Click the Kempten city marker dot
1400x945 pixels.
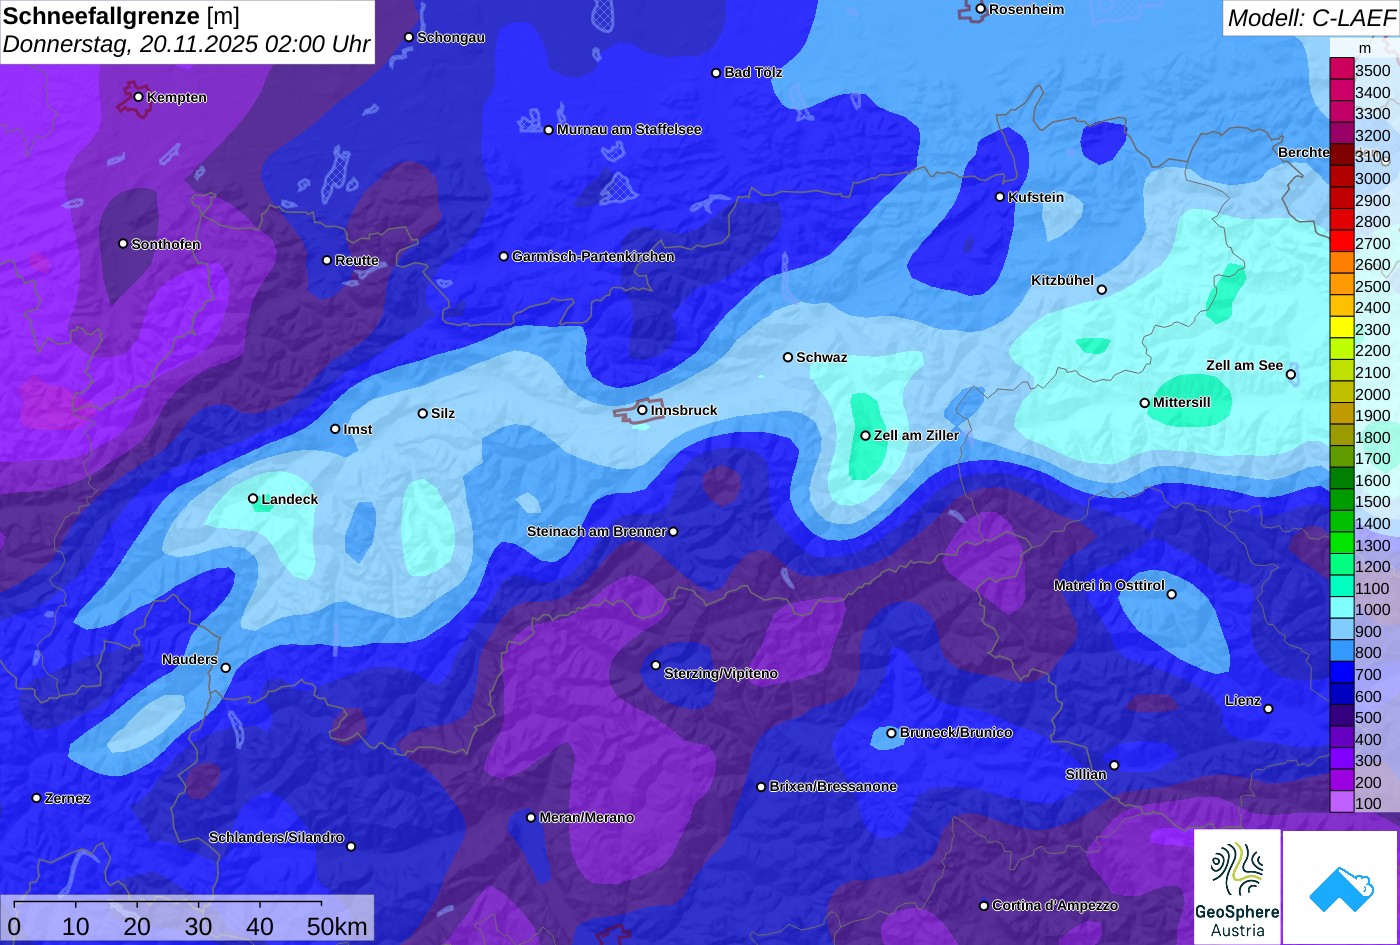pyautogui.click(x=138, y=97)
